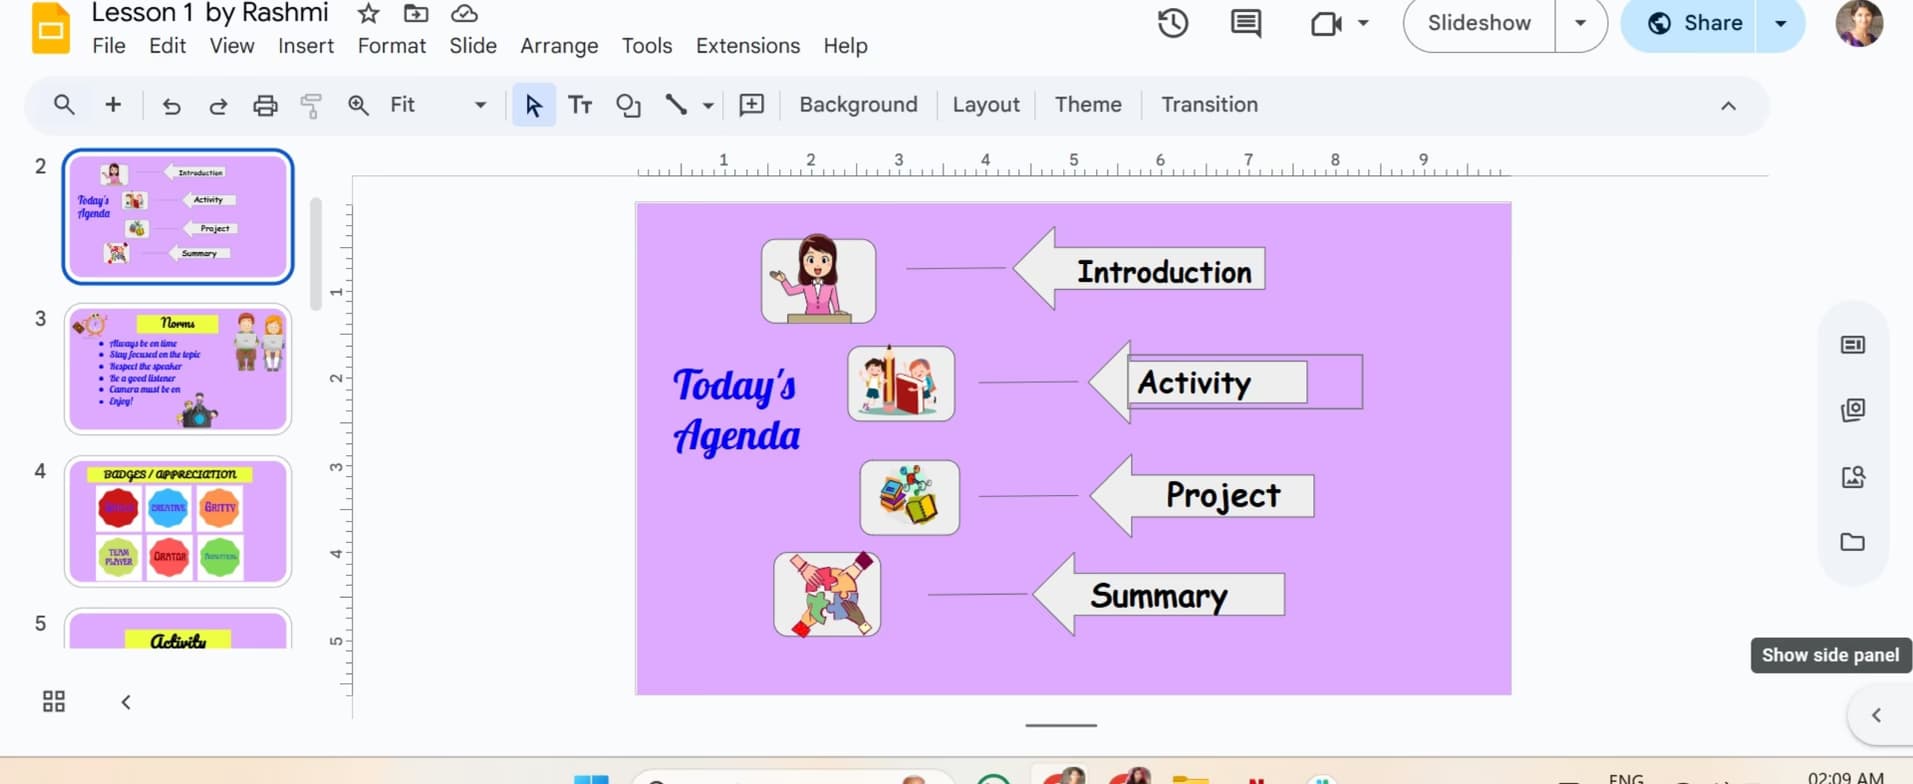This screenshot has height=784, width=1913.
Task: Open the Shape tool
Action: click(x=628, y=105)
